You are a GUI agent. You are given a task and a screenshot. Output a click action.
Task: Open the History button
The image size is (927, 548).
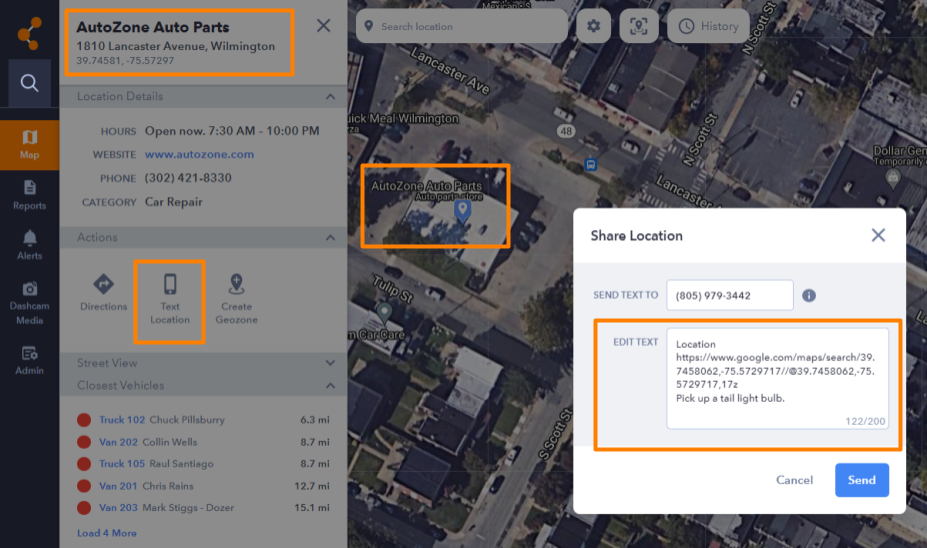tap(708, 26)
